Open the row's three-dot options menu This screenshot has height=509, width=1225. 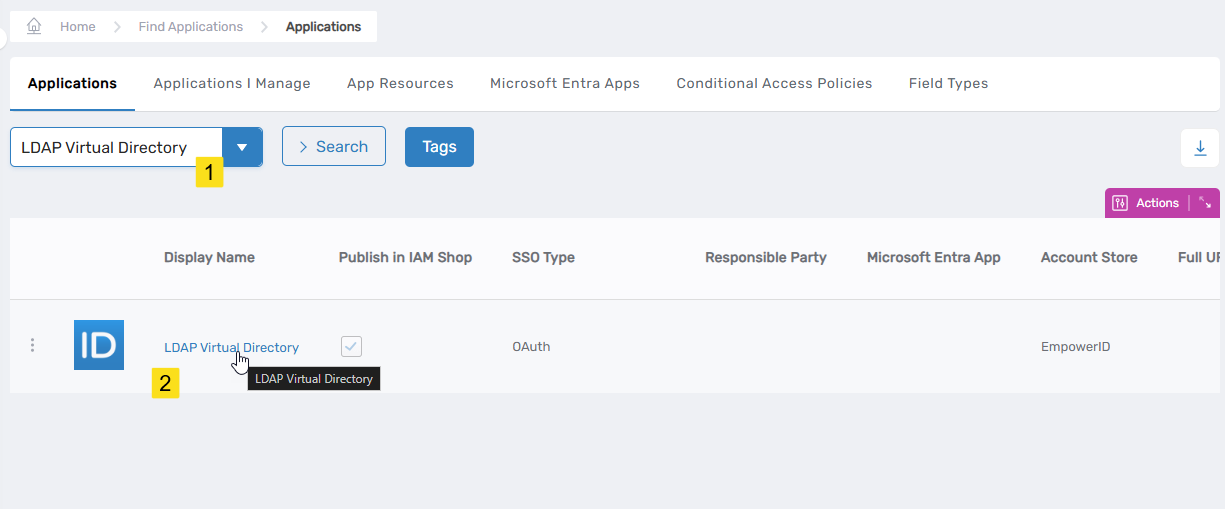pyautogui.click(x=32, y=345)
